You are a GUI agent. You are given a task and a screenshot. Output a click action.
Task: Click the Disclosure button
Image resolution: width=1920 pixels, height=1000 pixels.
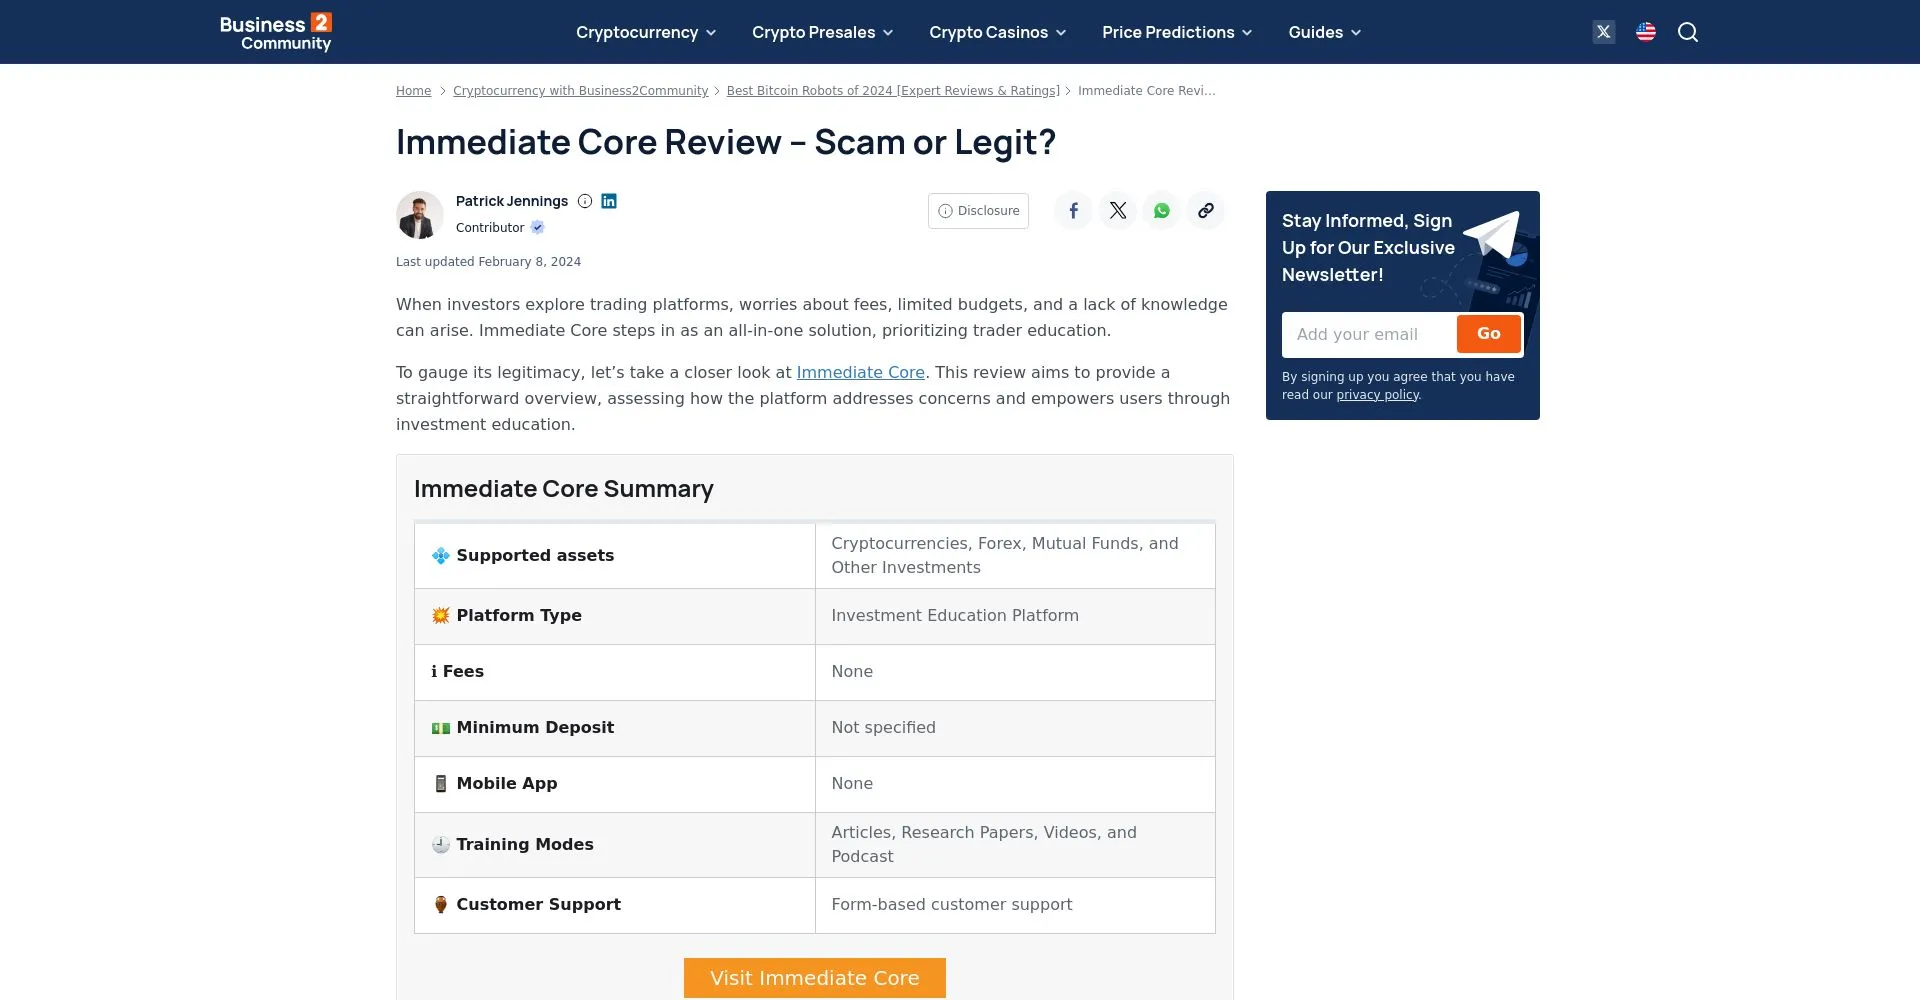(x=978, y=211)
